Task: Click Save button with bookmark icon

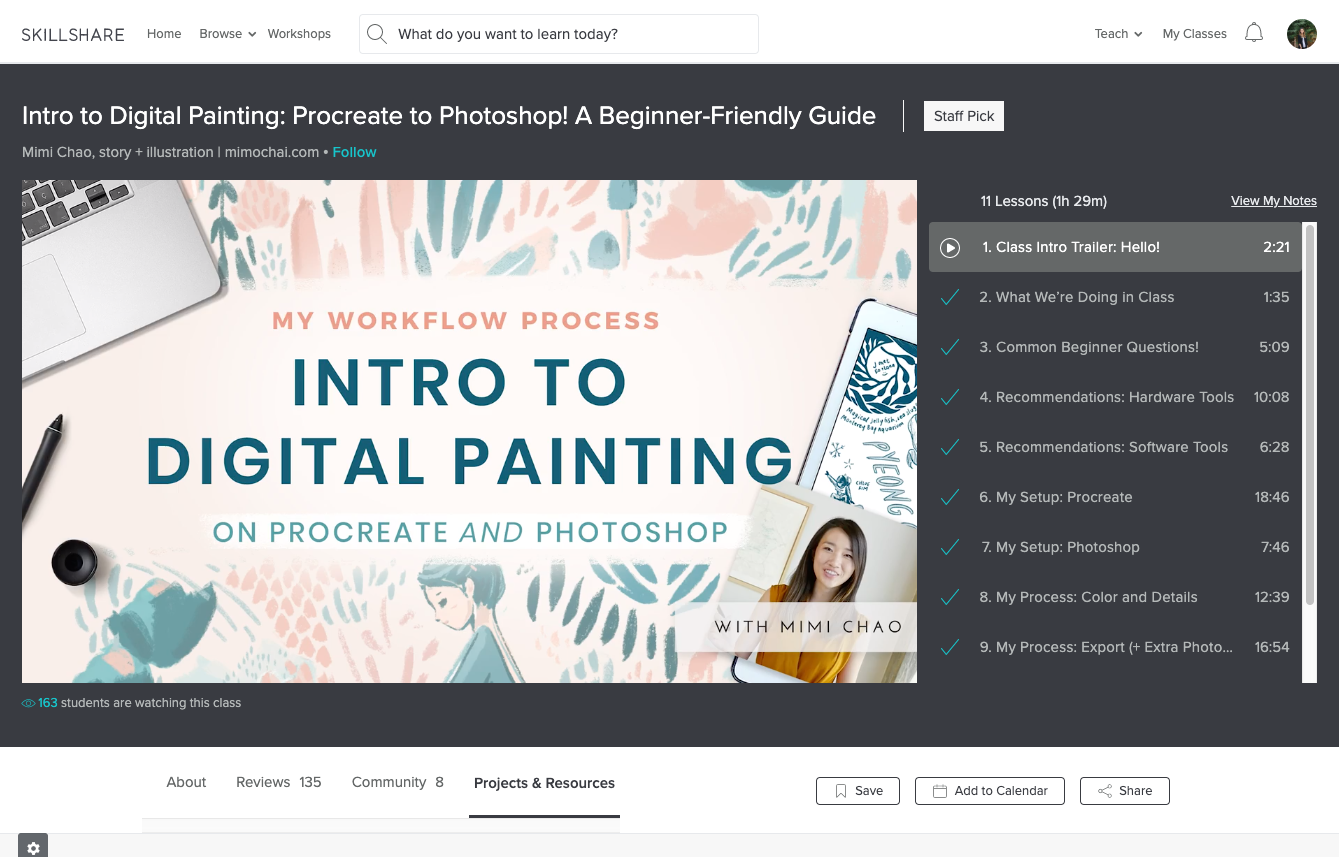Action: [x=858, y=791]
